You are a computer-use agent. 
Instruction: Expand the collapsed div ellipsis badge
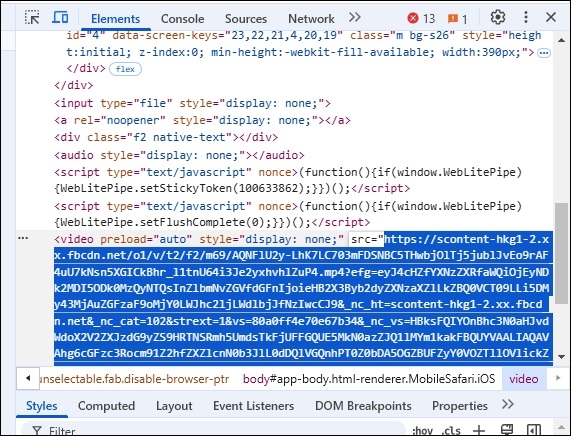[x=544, y=53]
